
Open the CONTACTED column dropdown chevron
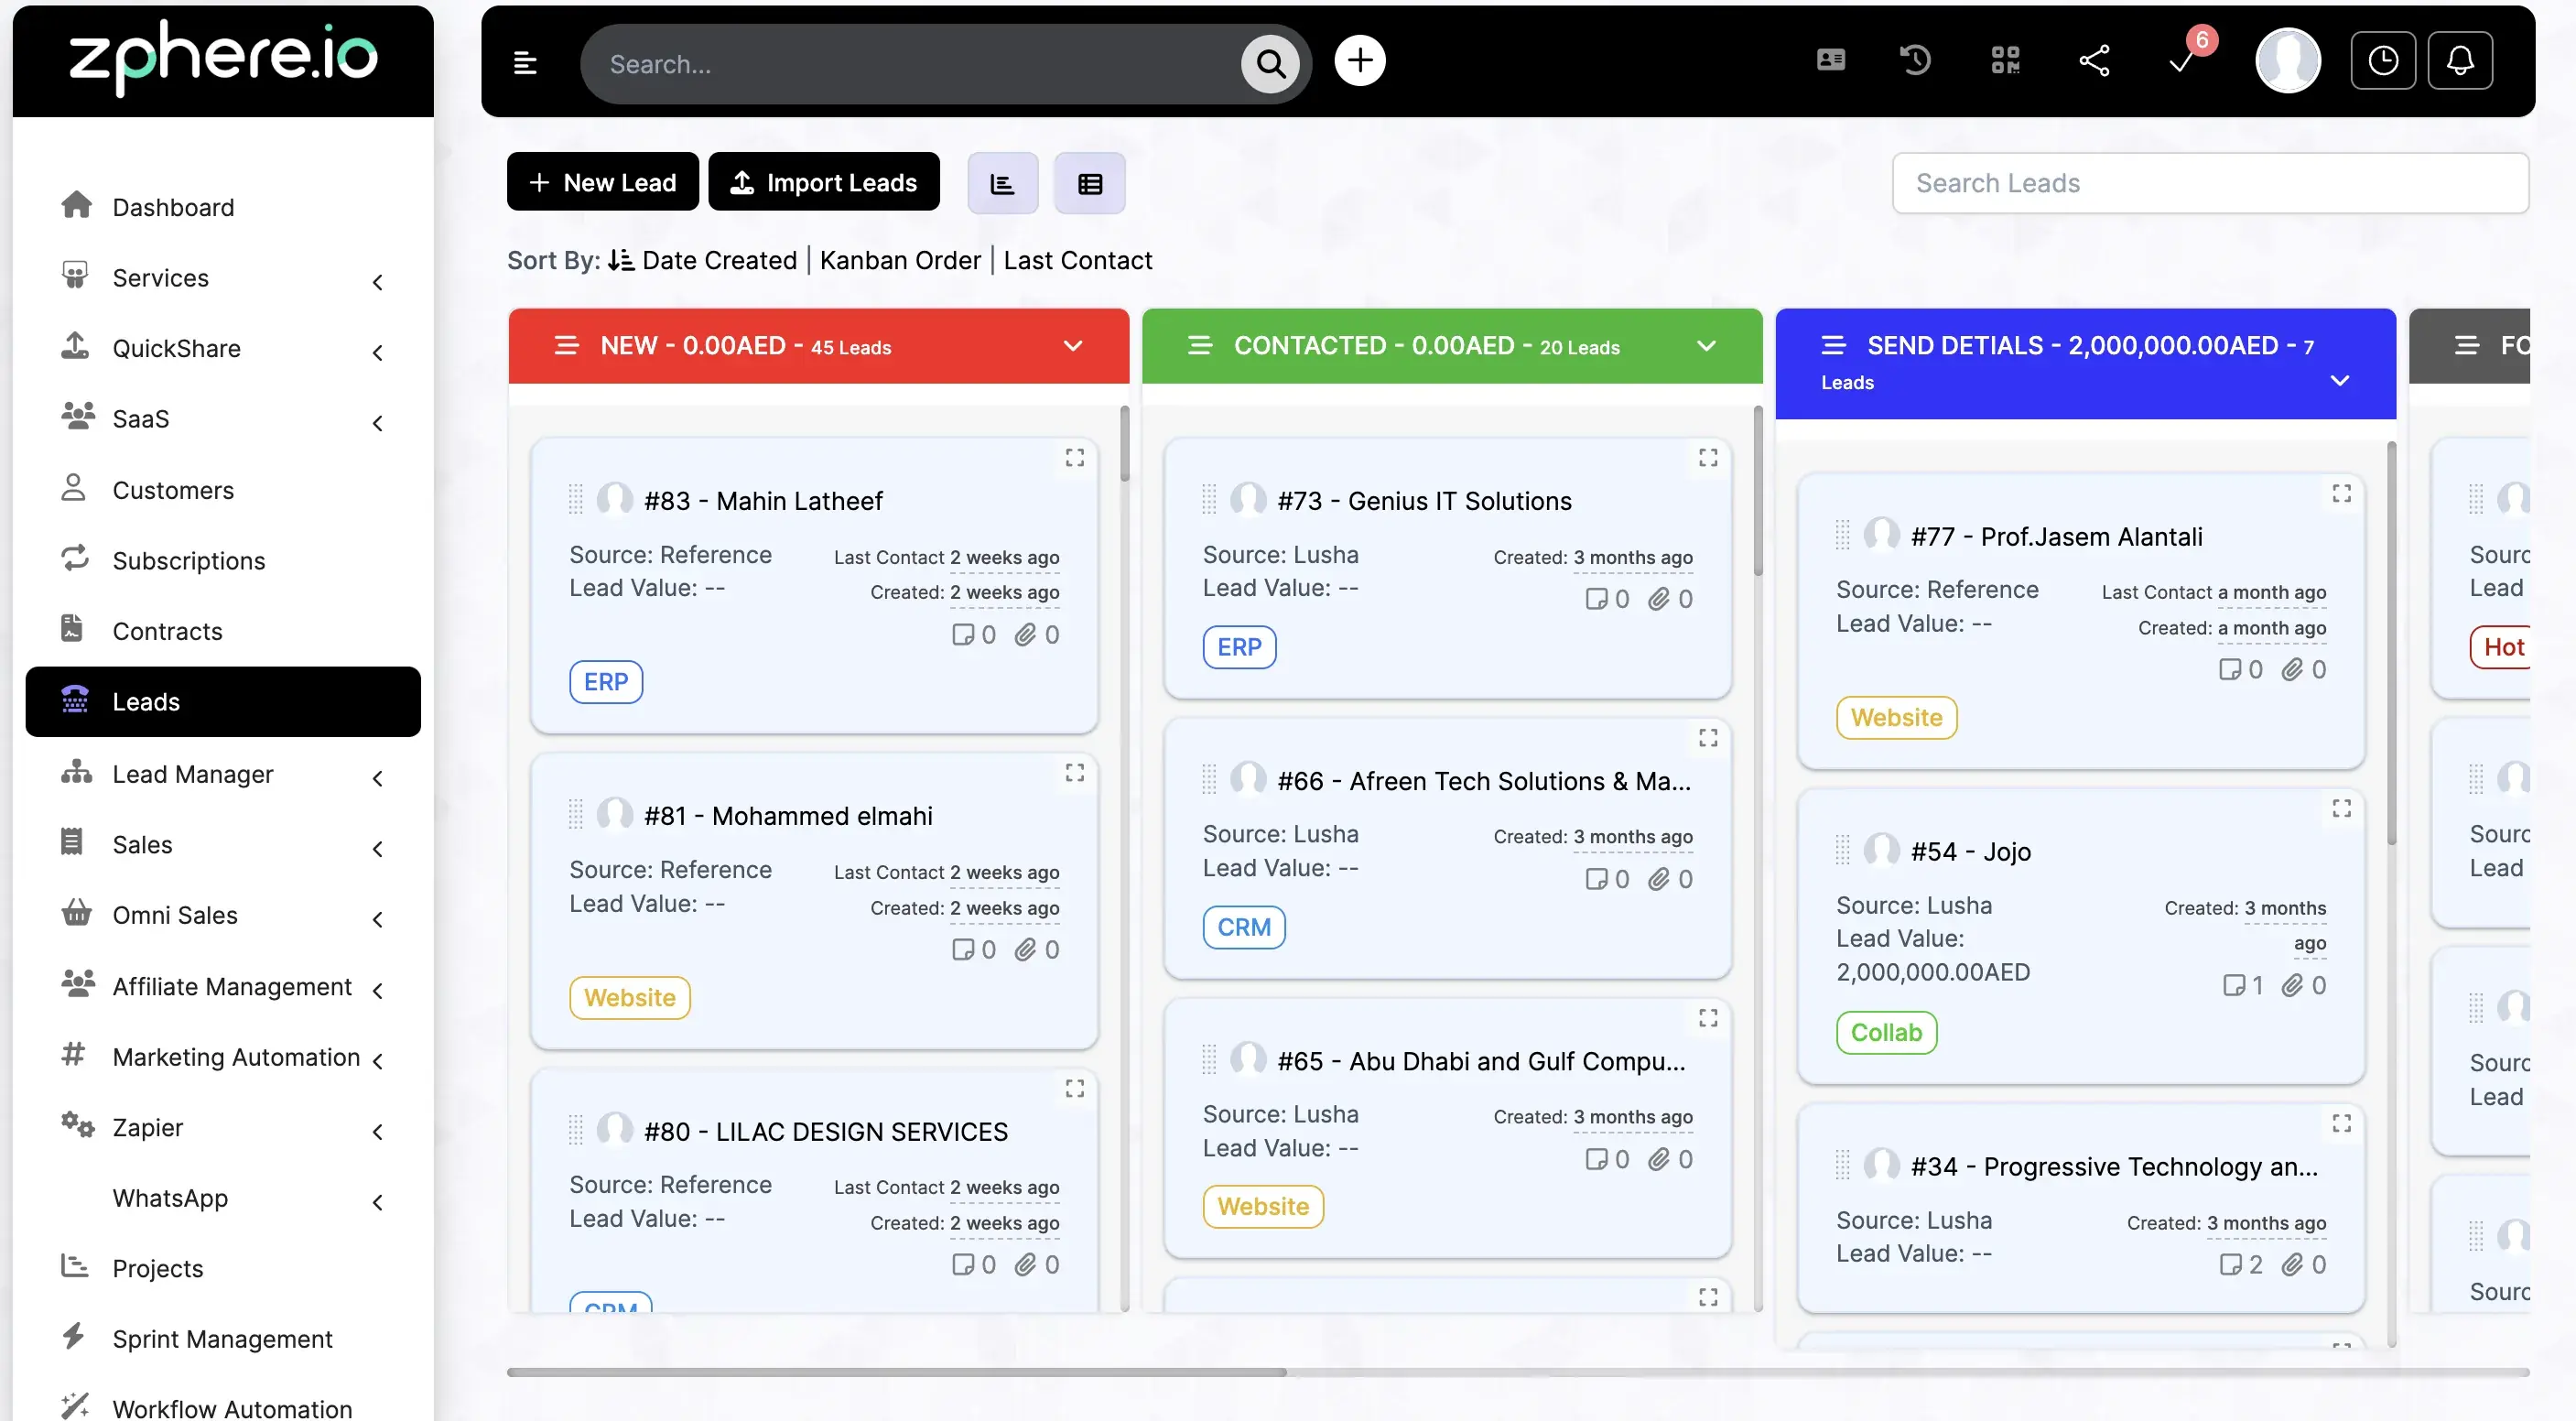click(x=1706, y=346)
